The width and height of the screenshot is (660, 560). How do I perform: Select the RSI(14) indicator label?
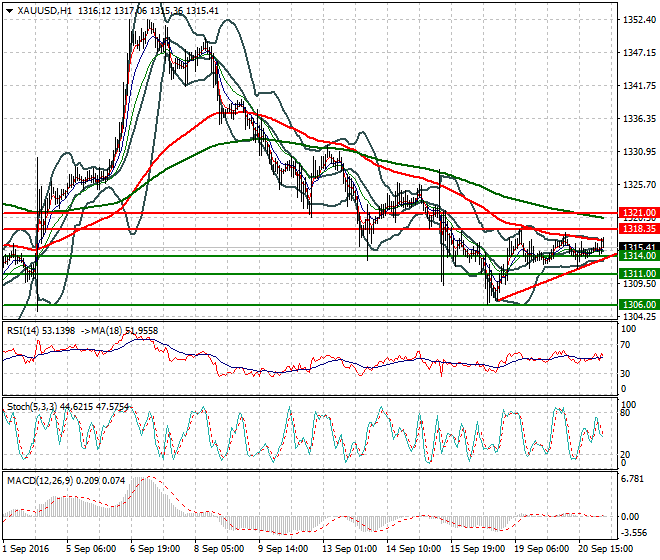click(24, 331)
